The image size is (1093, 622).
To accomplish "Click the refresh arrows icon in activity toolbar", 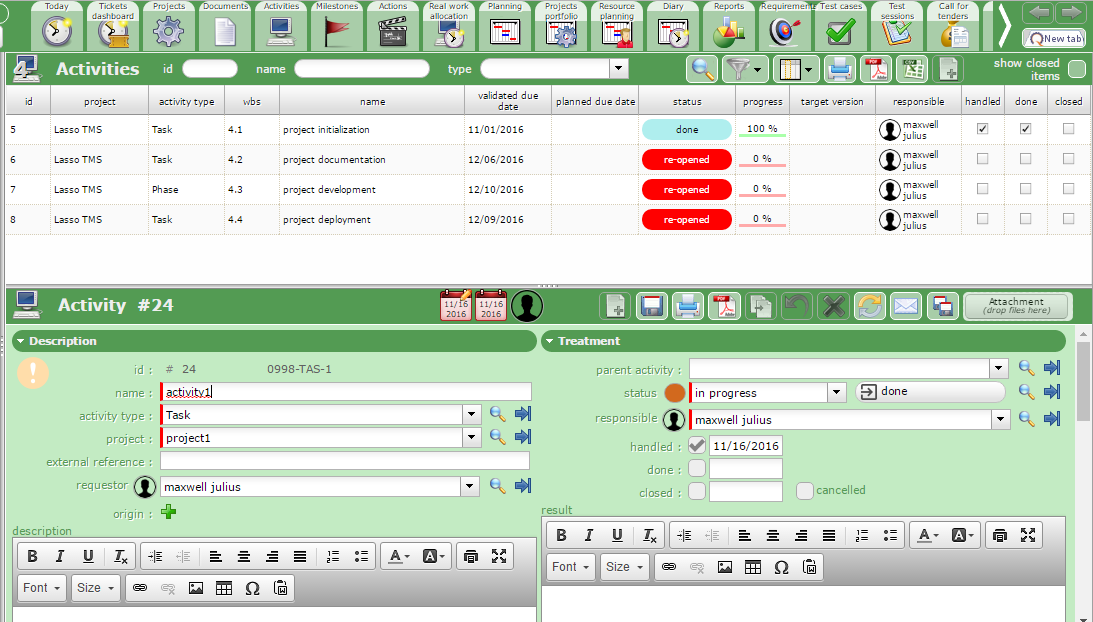I will click(x=869, y=306).
